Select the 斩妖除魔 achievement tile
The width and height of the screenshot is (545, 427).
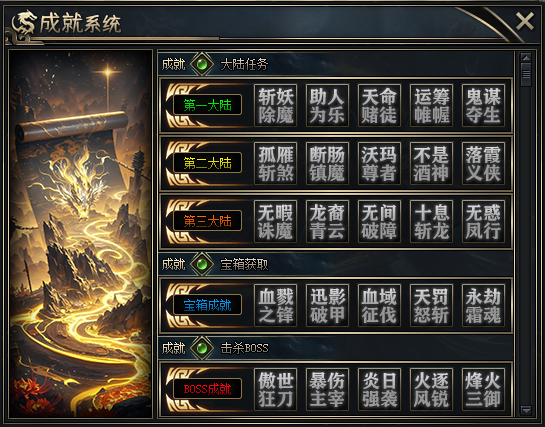click(275, 105)
